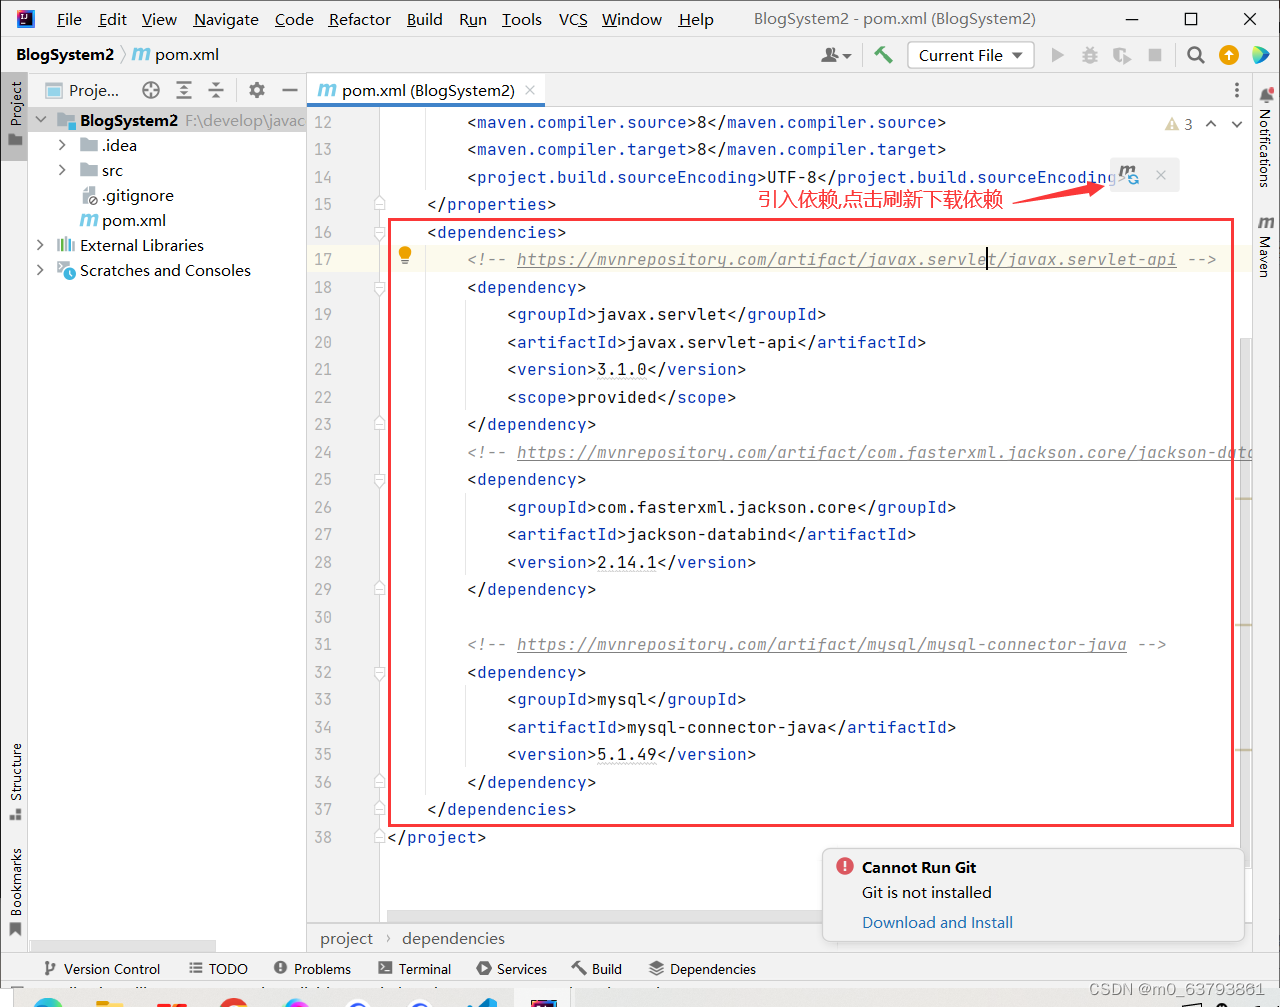This screenshot has height=1007, width=1280.
Task: Expand the src folder
Action: click(x=62, y=170)
